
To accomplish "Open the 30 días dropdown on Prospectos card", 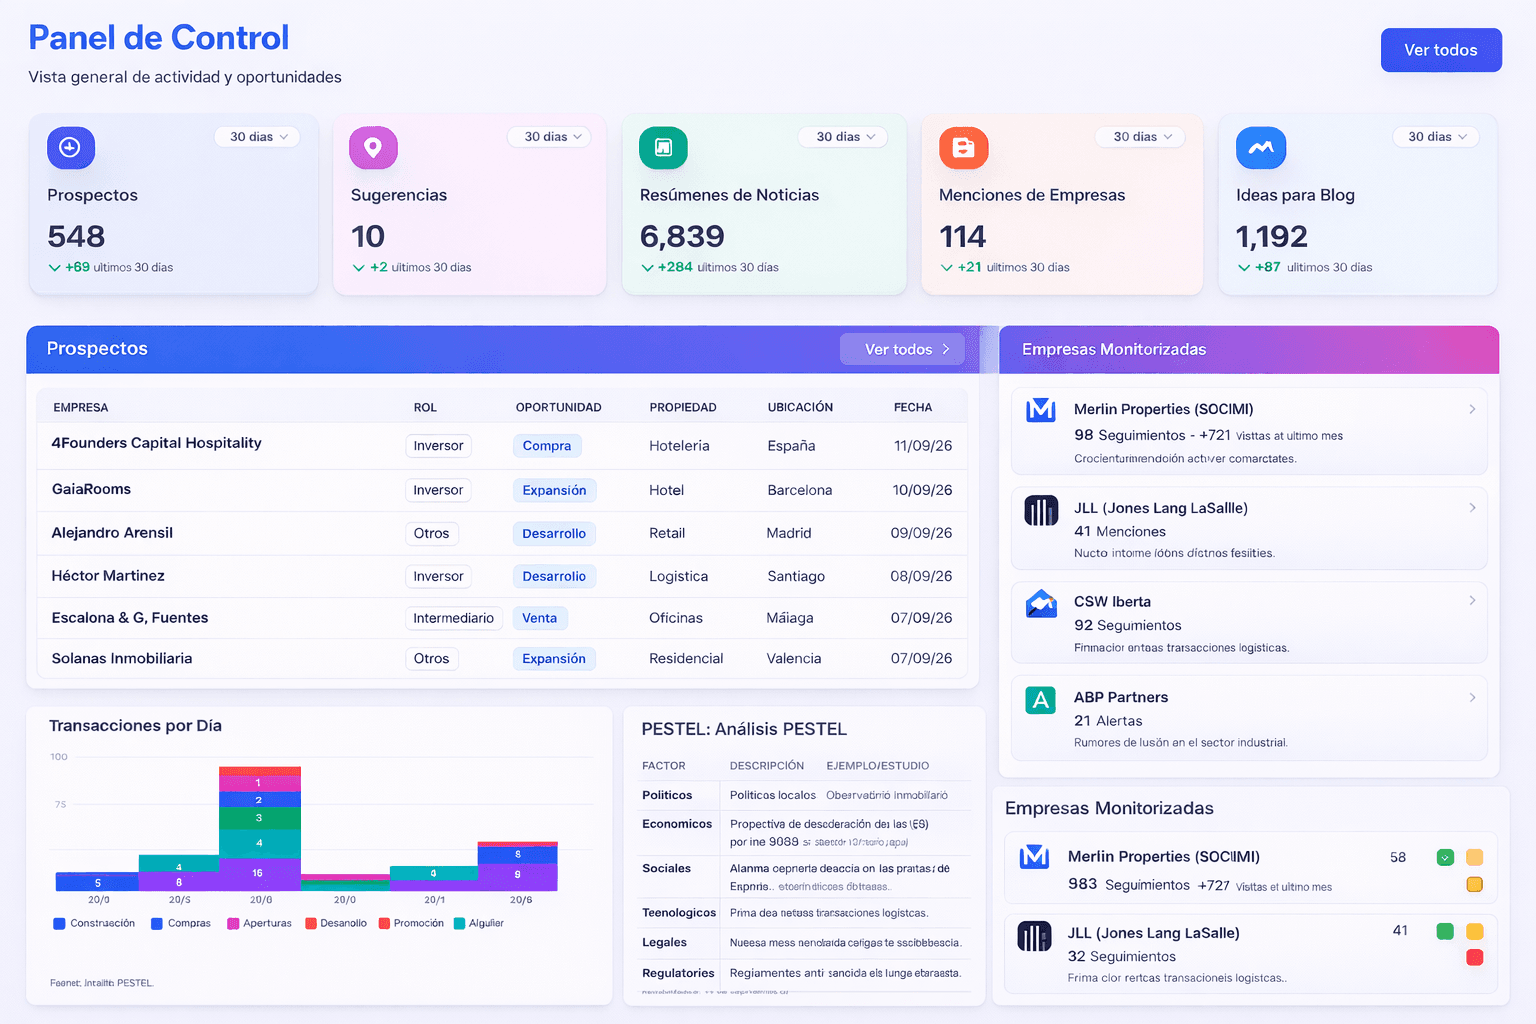I will click(x=257, y=137).
